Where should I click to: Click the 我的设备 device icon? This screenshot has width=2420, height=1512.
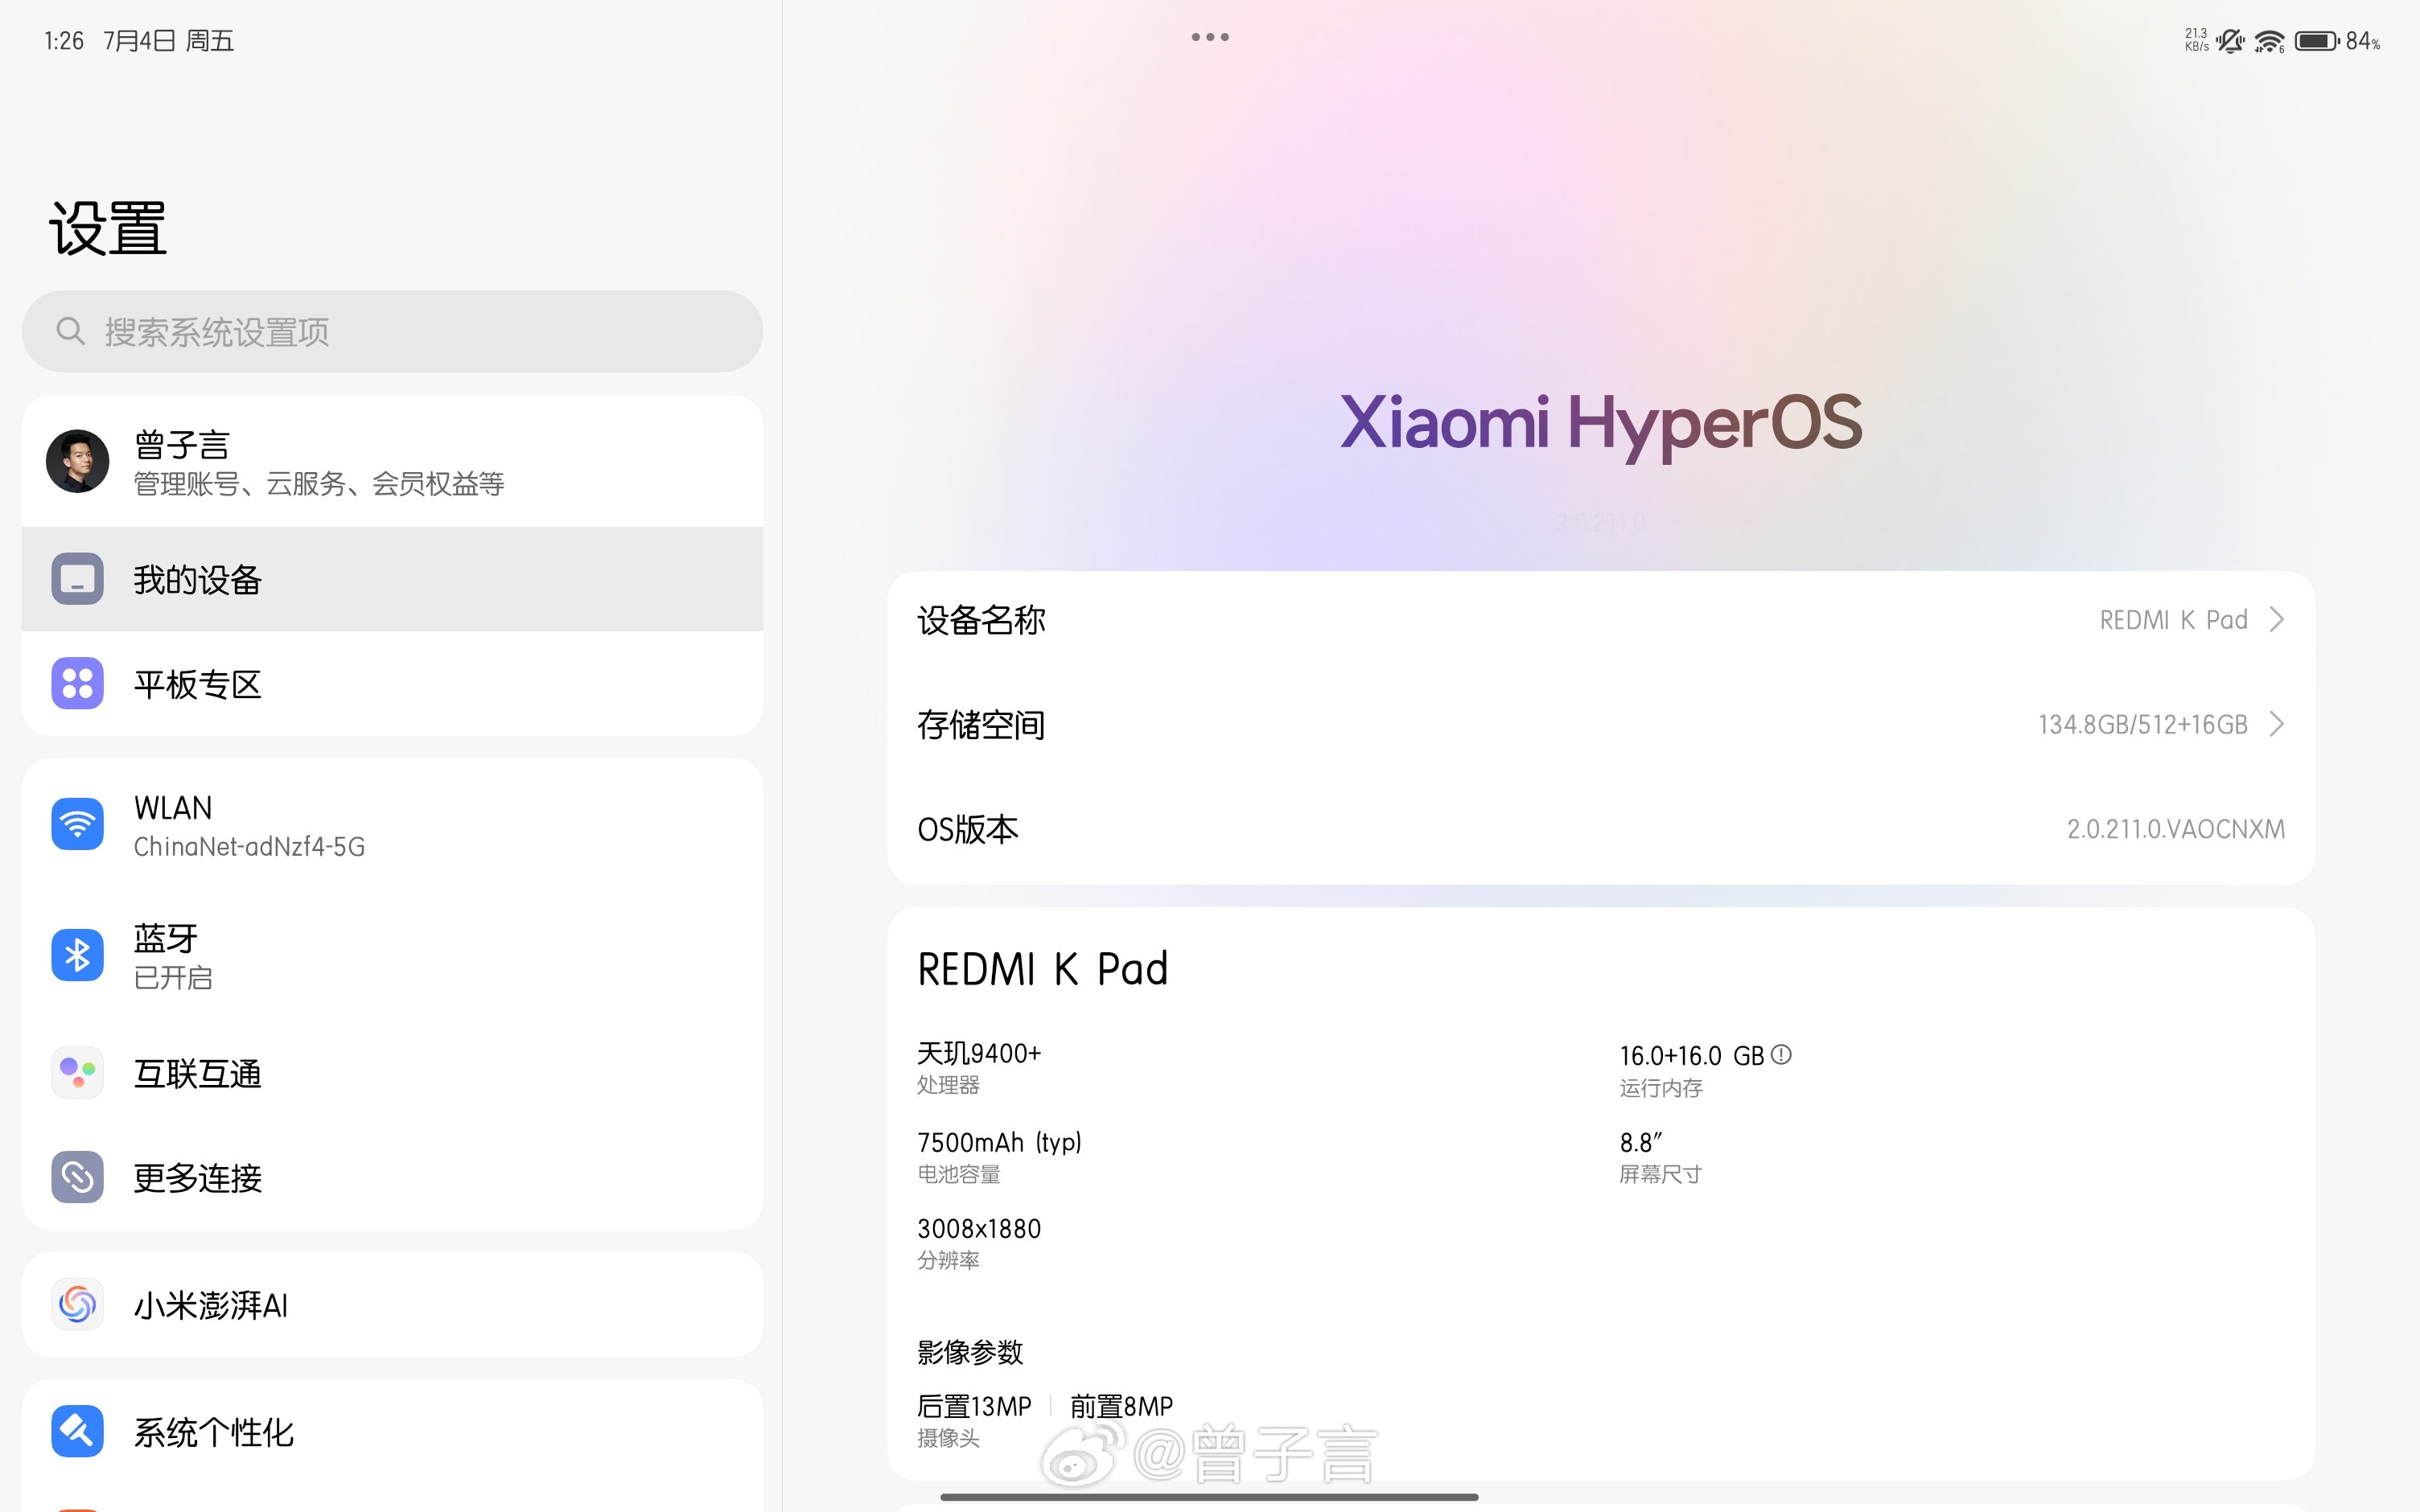[x=77, y=579]
